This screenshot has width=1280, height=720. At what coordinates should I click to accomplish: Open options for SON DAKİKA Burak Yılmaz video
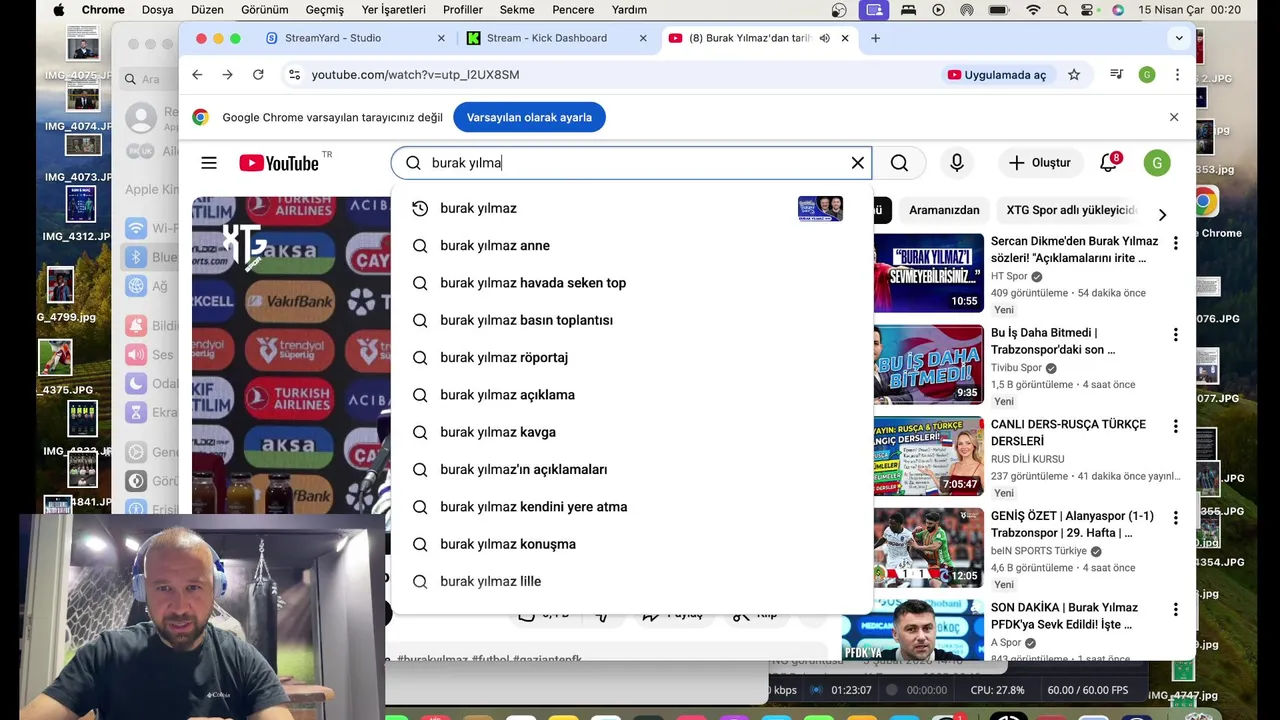pyautogui.click(x=1175, y=609)
